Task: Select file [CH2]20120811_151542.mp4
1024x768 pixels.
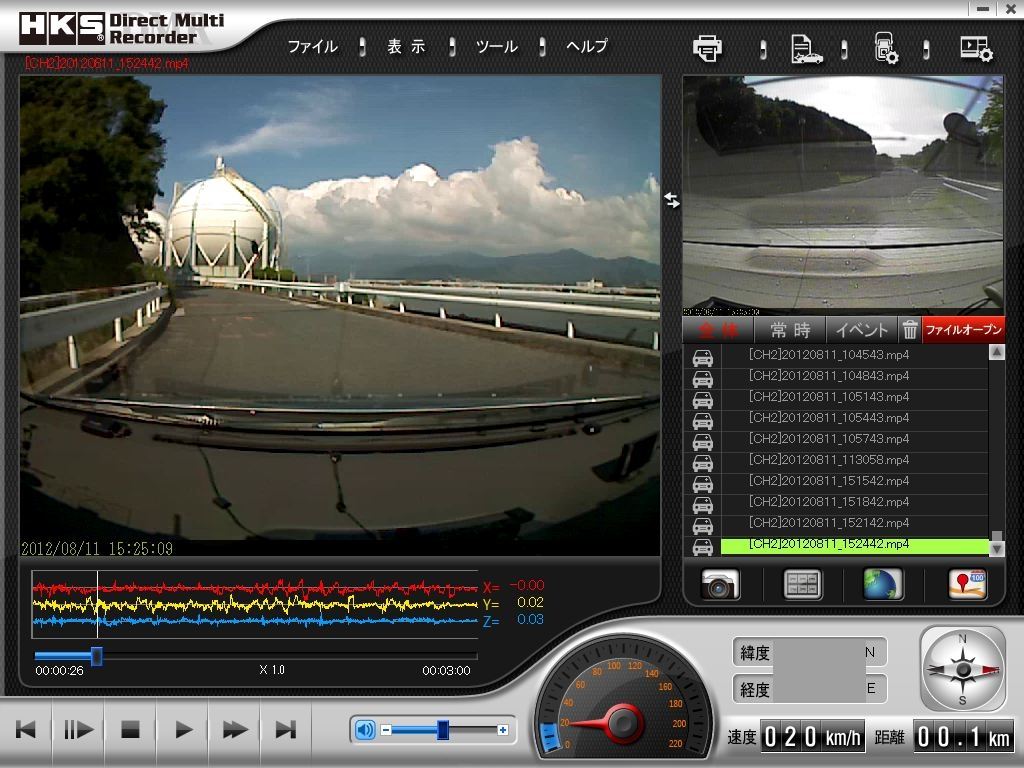Action: [x=854, y=481]
